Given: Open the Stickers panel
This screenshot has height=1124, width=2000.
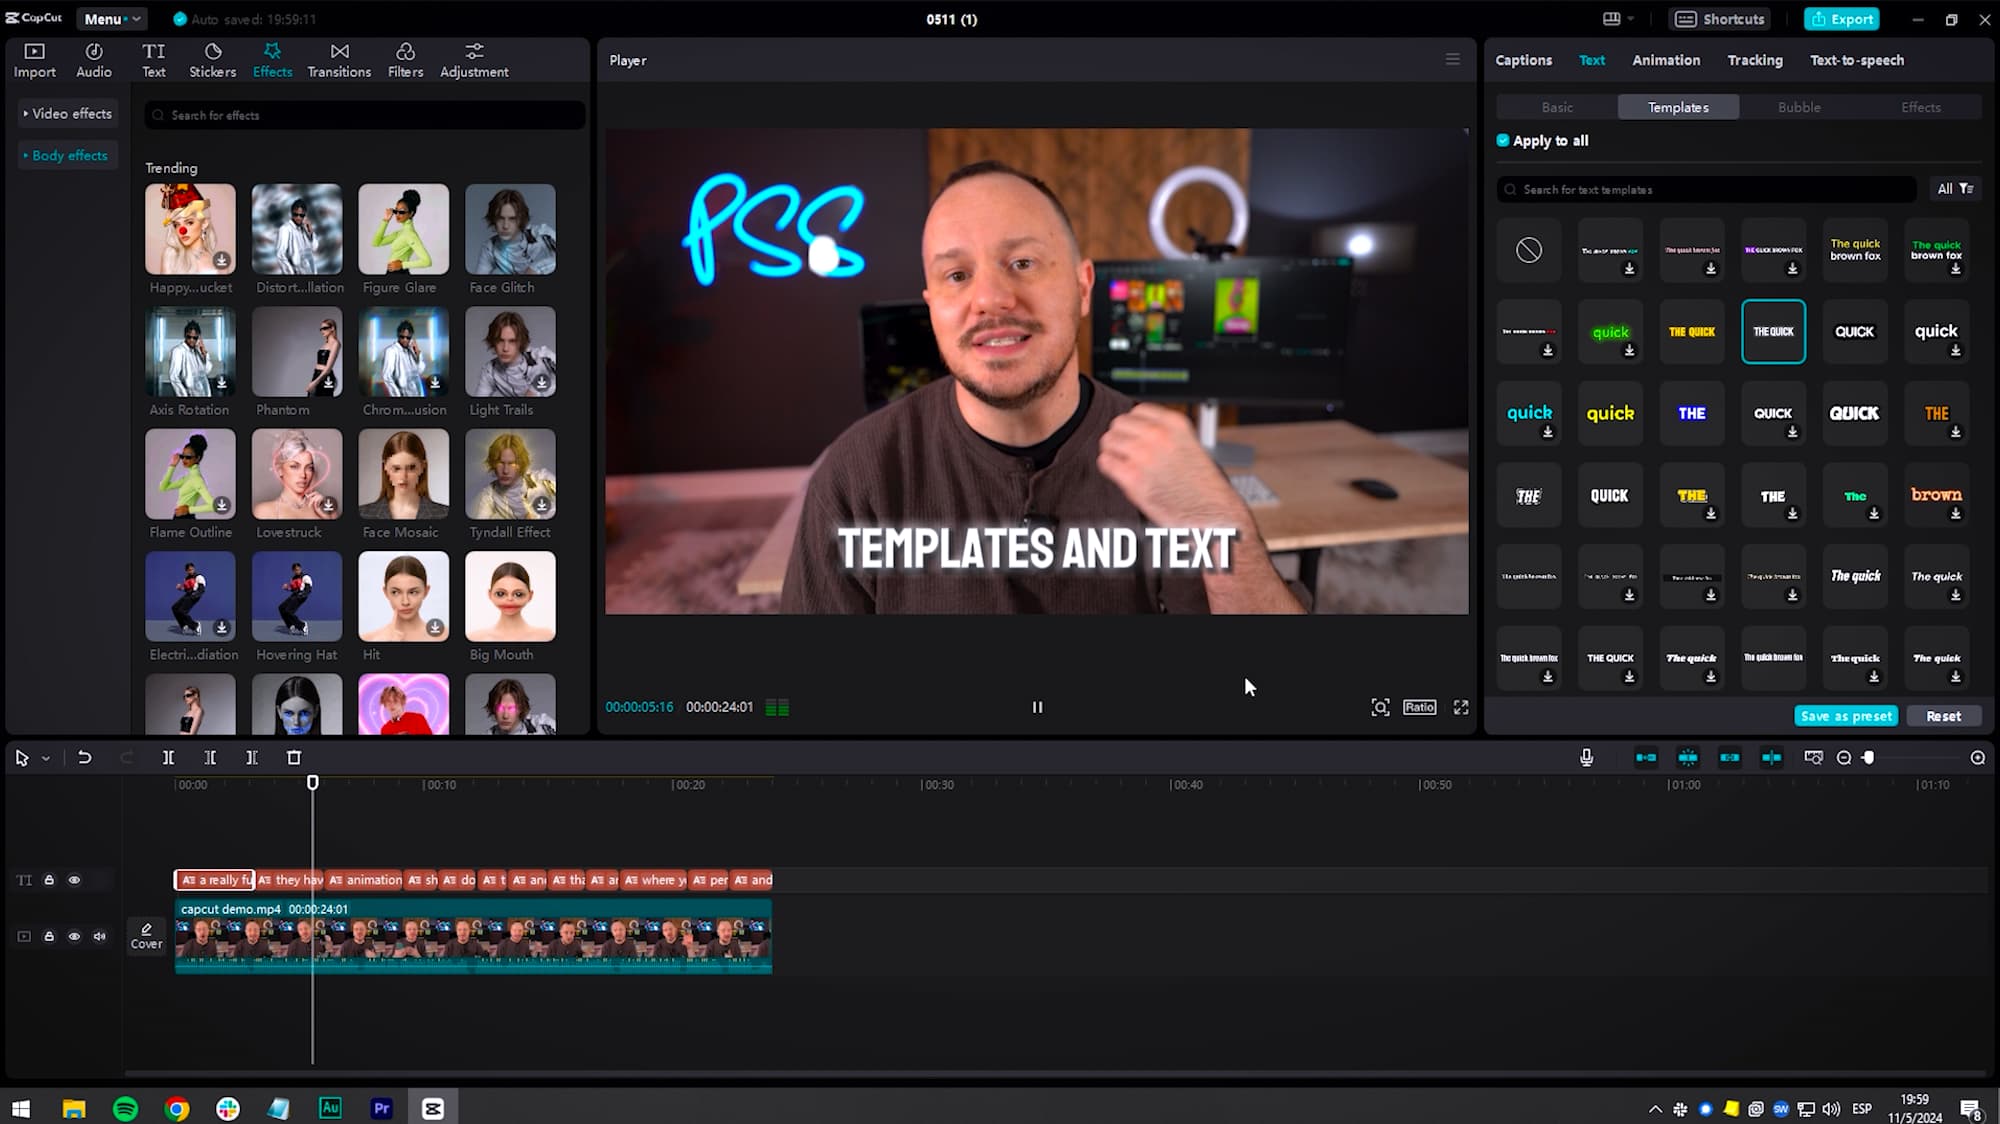Looking at the screenshot, I should point(213,60).
